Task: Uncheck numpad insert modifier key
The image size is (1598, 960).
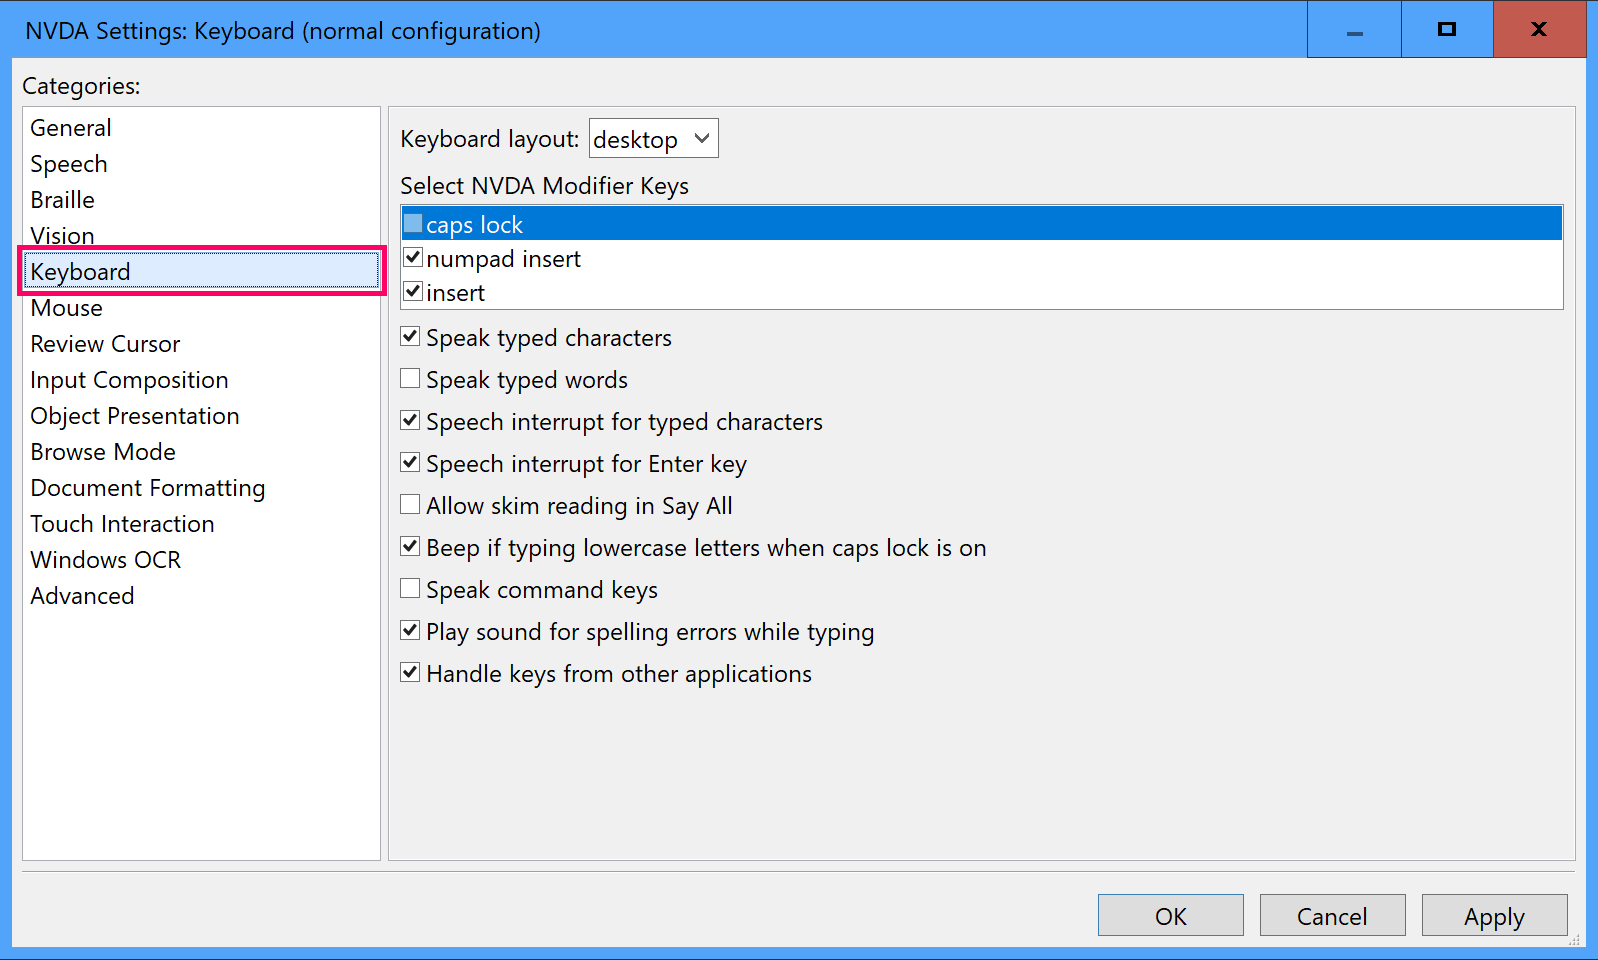Action: (x=413, y=257)
